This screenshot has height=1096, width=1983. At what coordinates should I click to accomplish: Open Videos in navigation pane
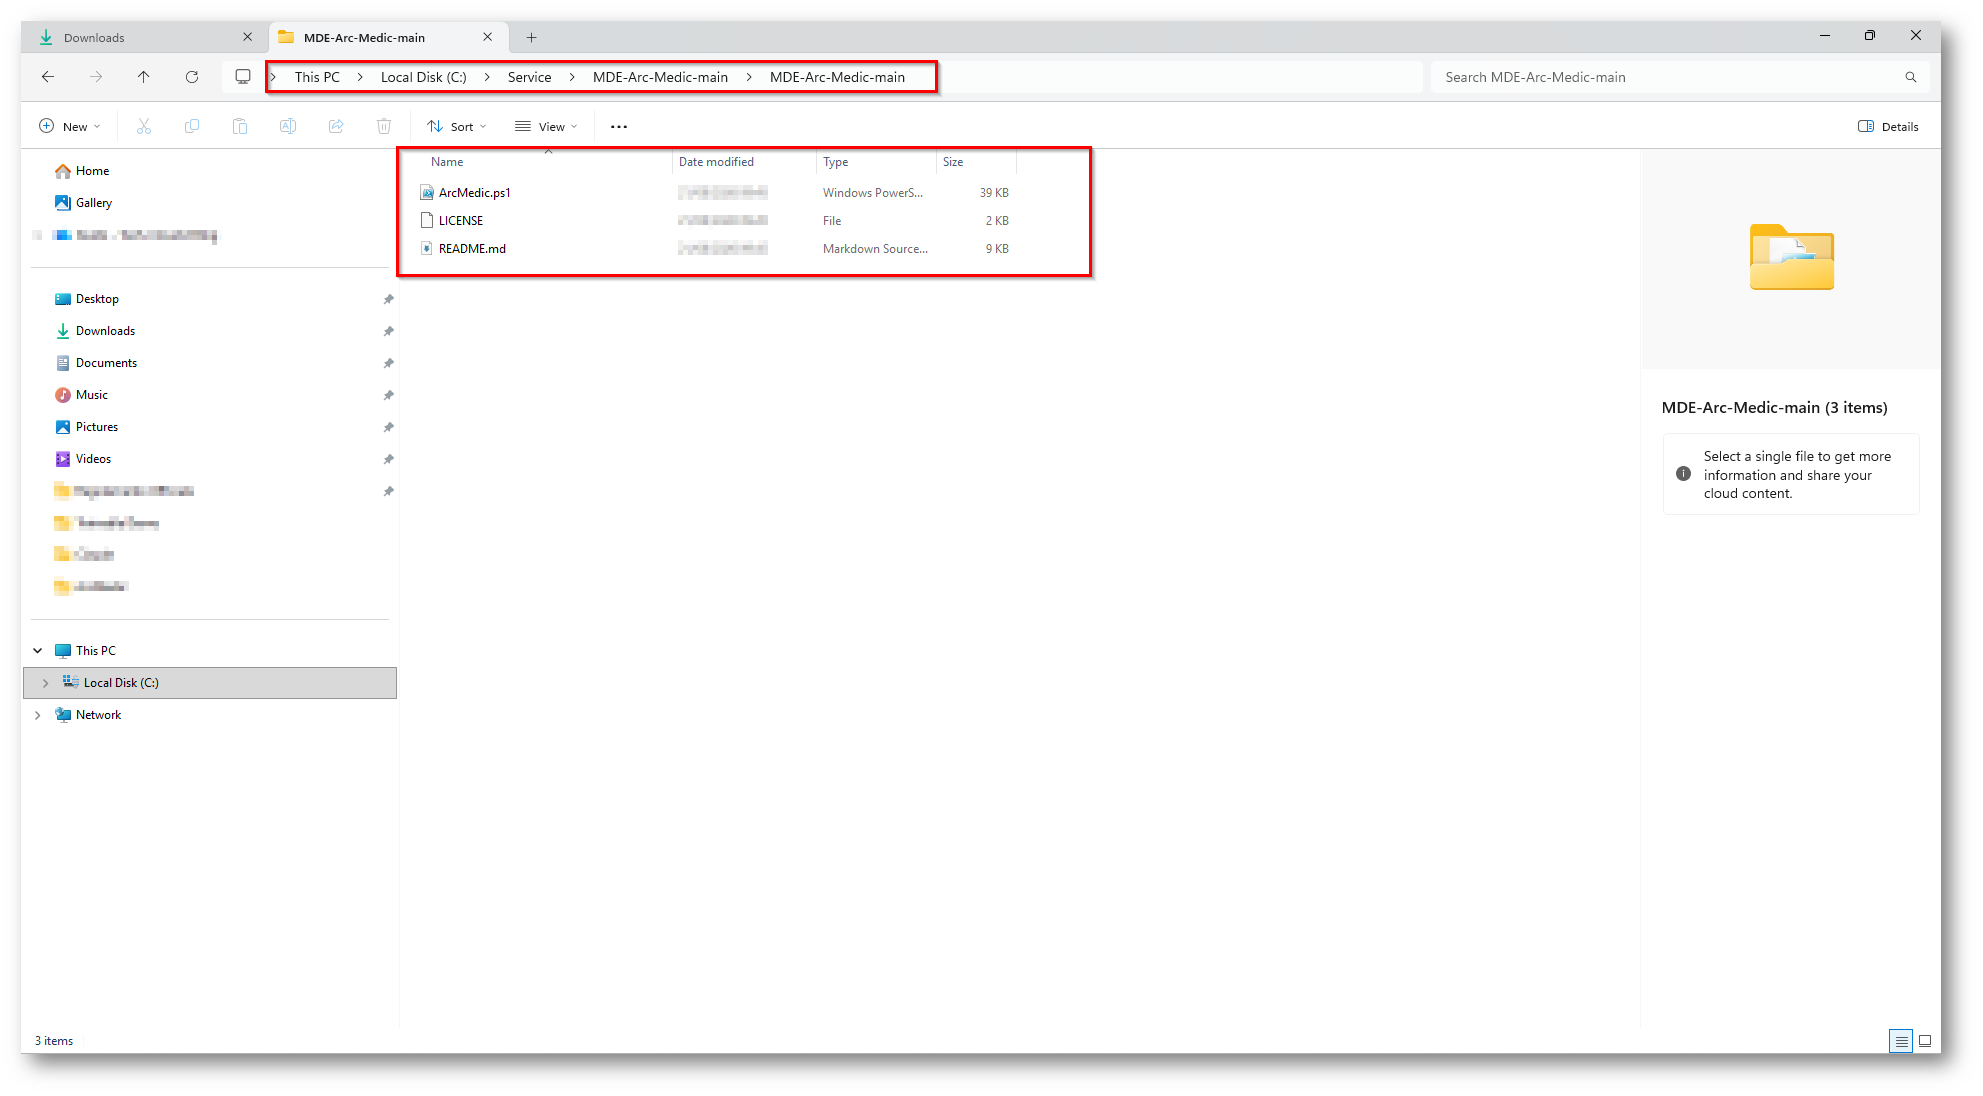[83, 459]
